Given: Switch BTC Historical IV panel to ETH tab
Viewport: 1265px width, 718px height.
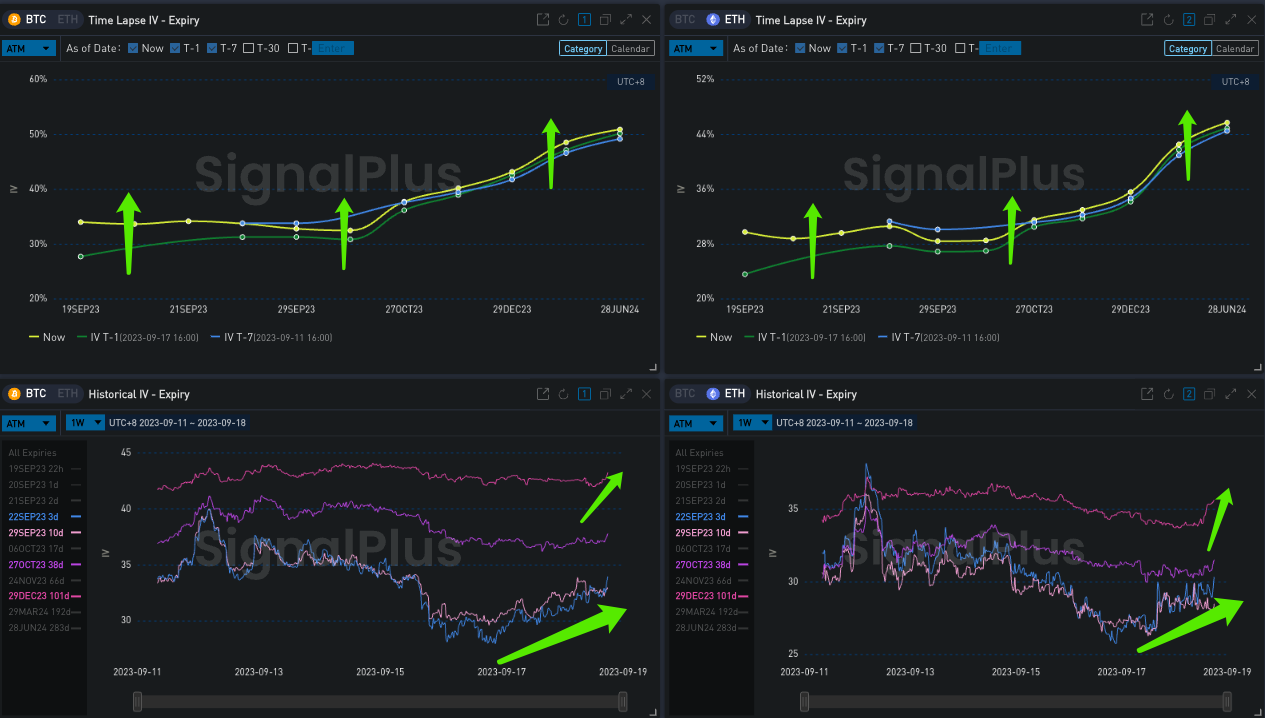Looking at the screenshot, I should pyautogui.click(x=67, y=394).
